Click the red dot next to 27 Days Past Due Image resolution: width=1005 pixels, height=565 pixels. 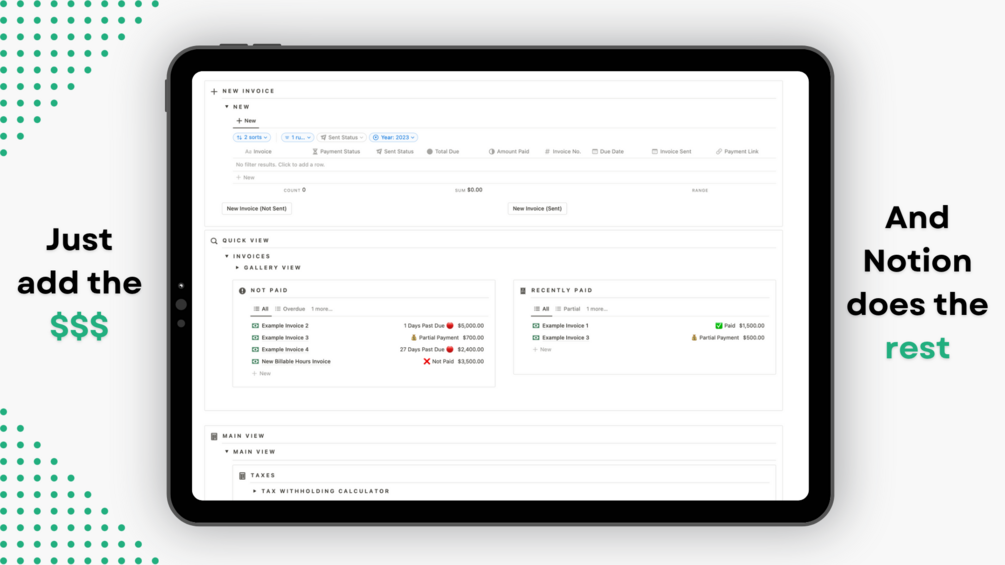tap(450, 350)
